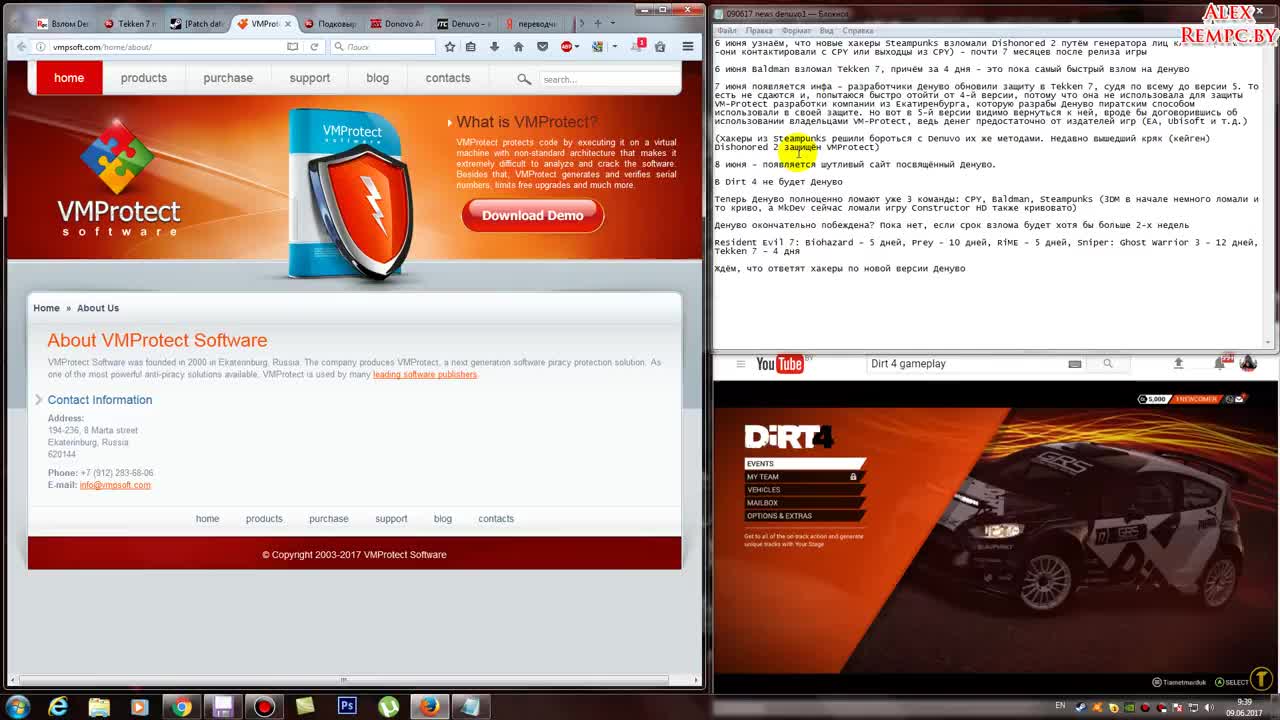Switch to the Denuvo browser tab
Viewport: 1280px width, 720px height.
[464, 23]
